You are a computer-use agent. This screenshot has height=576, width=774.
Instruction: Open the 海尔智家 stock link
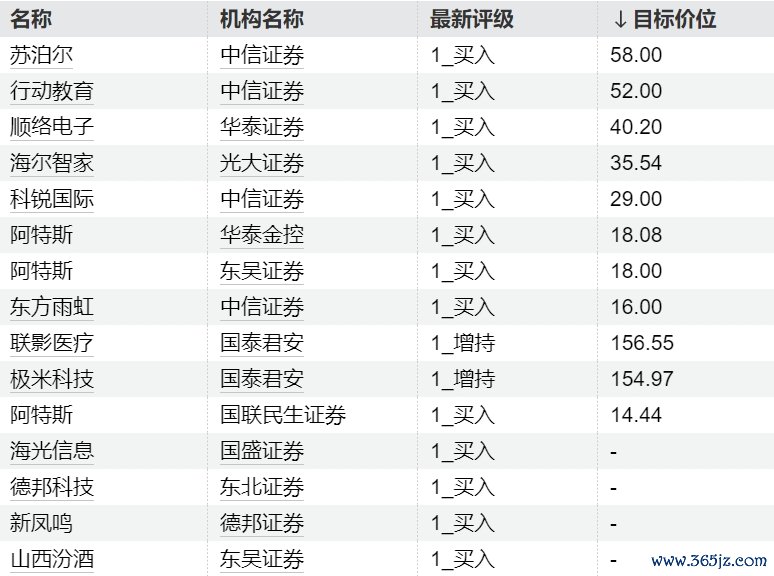(x=51, y=163)
